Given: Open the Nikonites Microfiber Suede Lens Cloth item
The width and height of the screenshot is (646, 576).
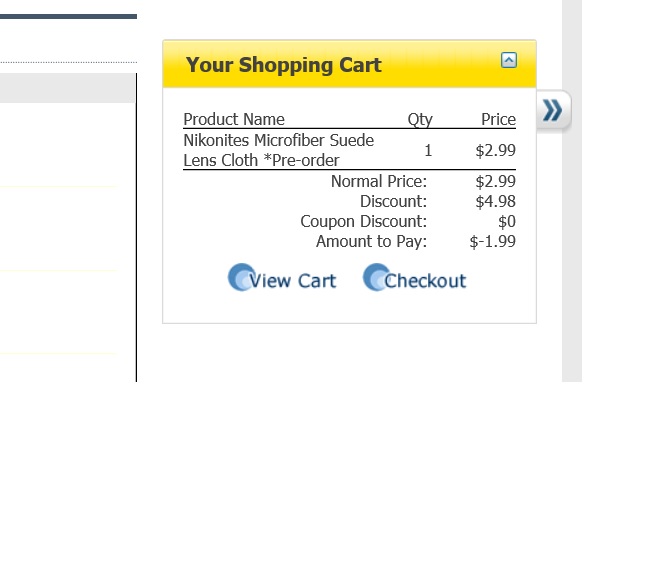Looking at the screenshot, I should (278, 150).
